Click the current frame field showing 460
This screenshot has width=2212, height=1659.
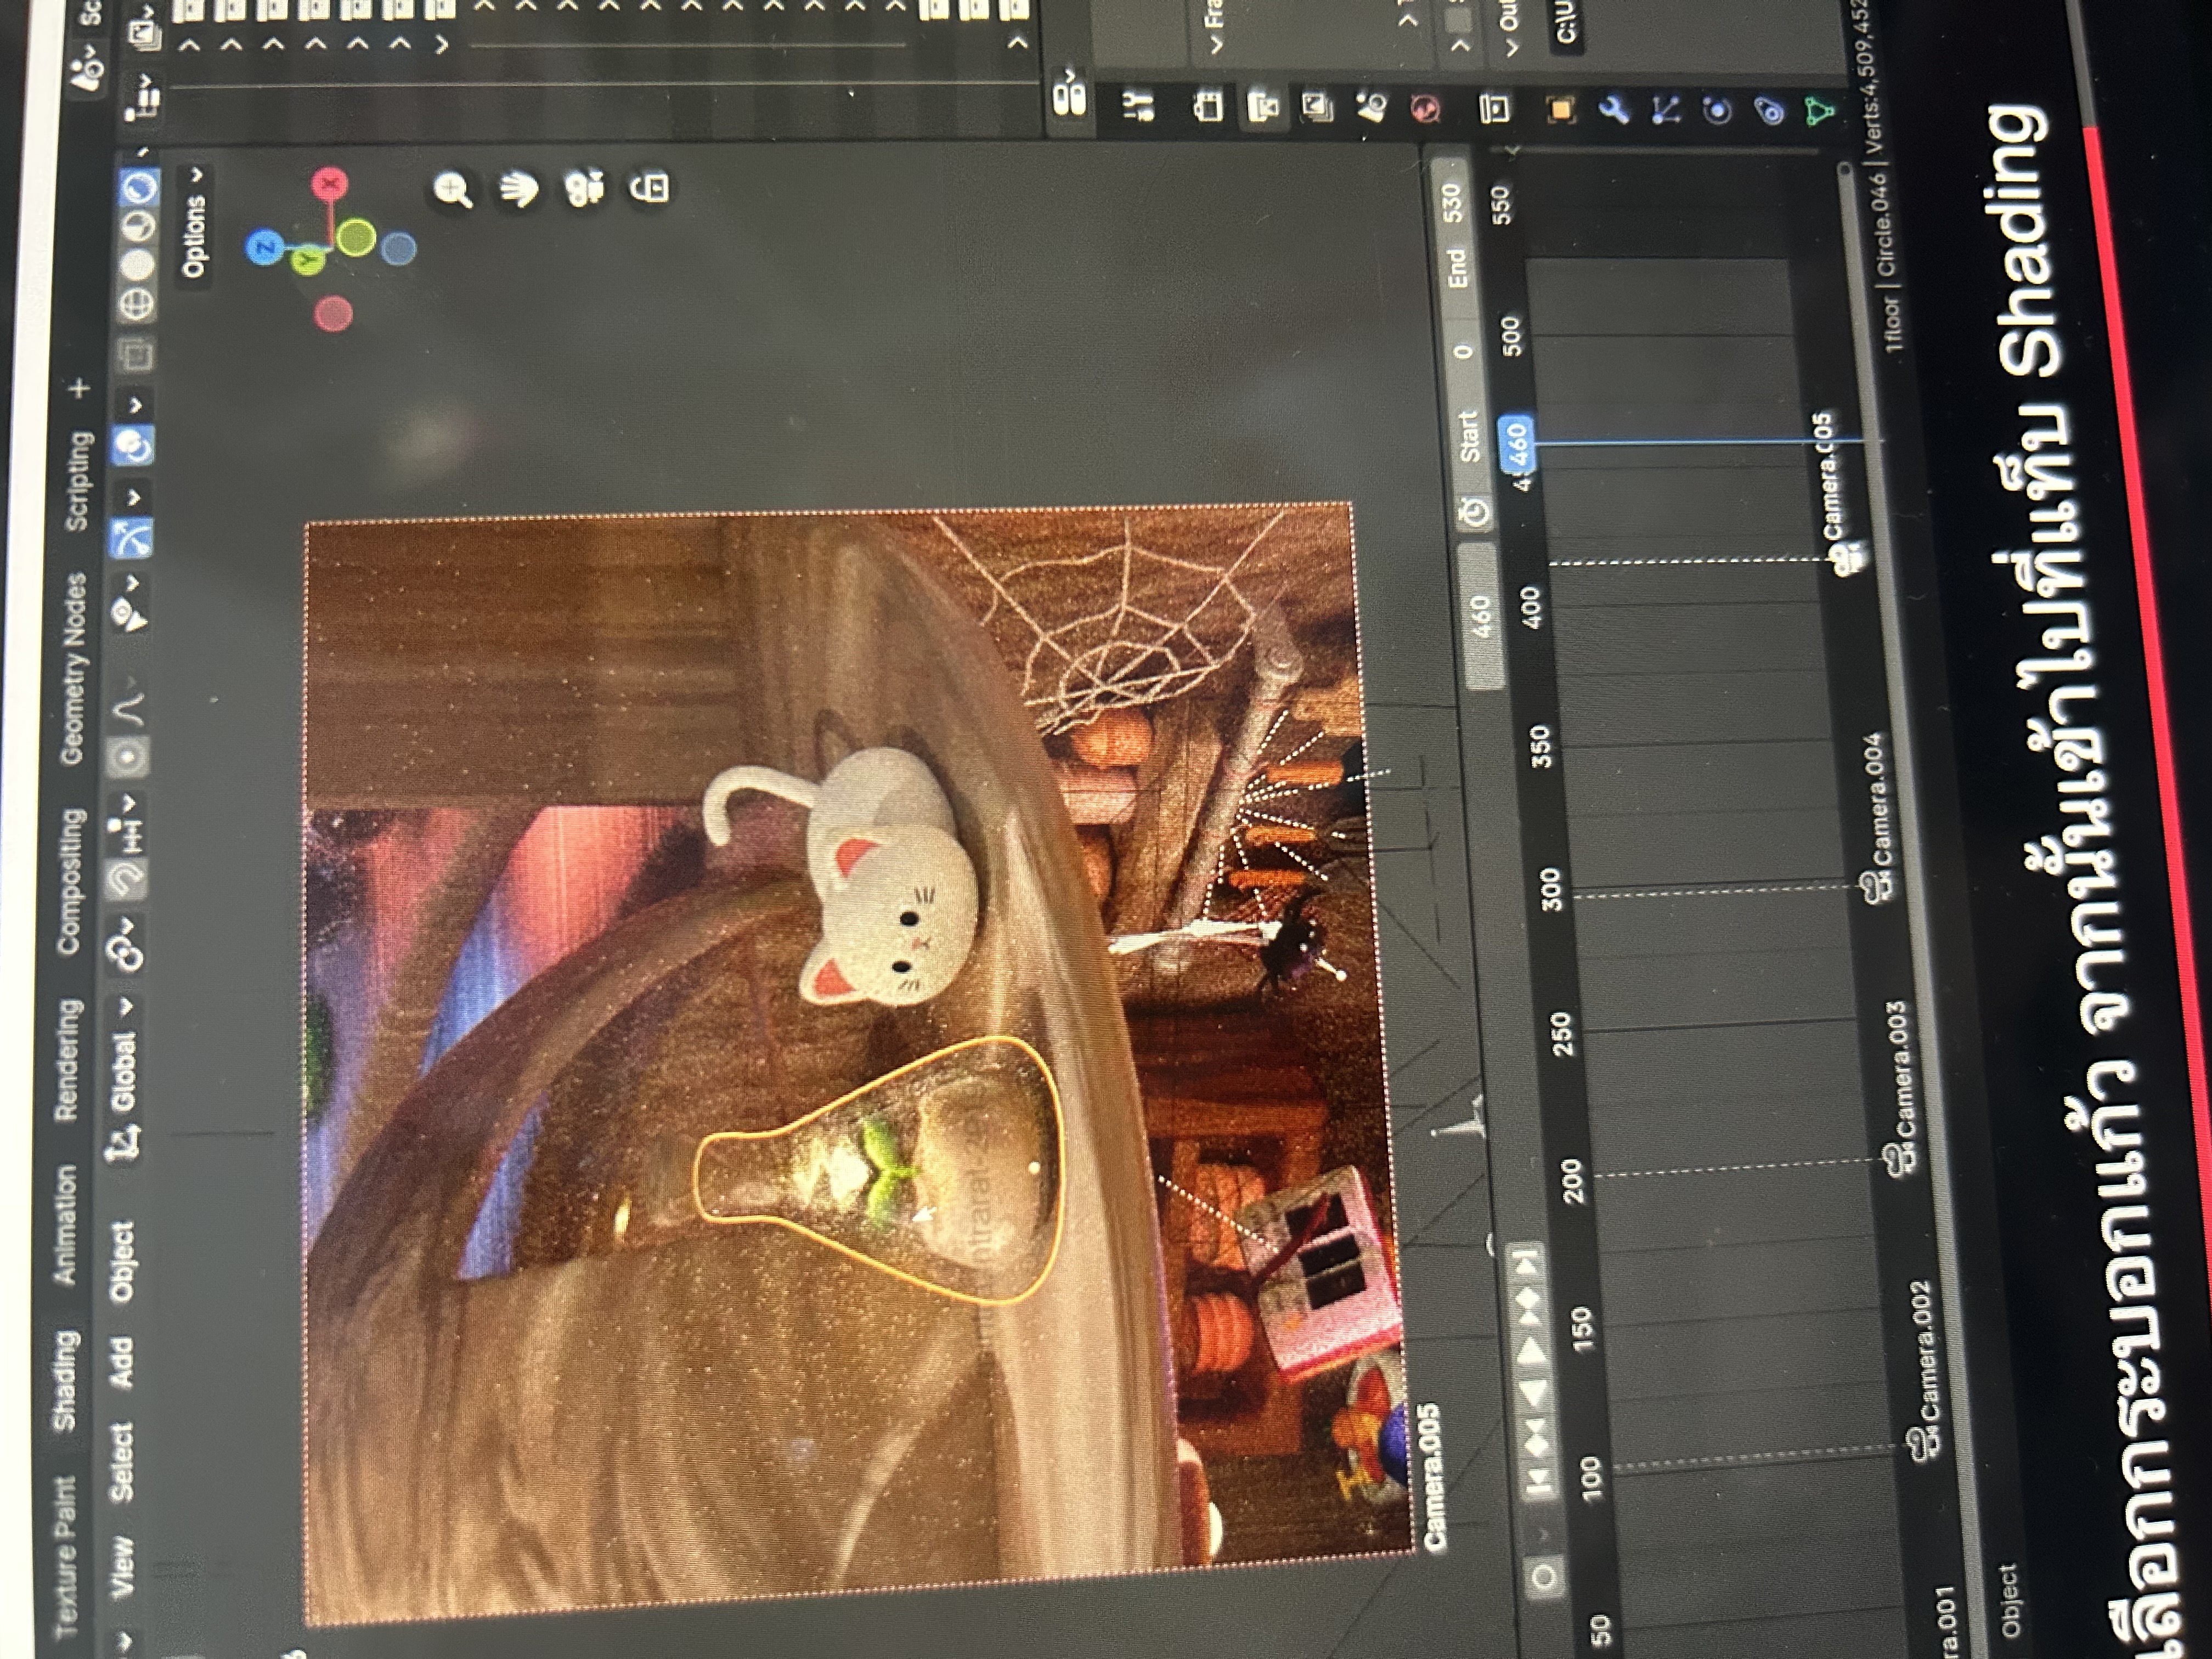coord(1481,615)
